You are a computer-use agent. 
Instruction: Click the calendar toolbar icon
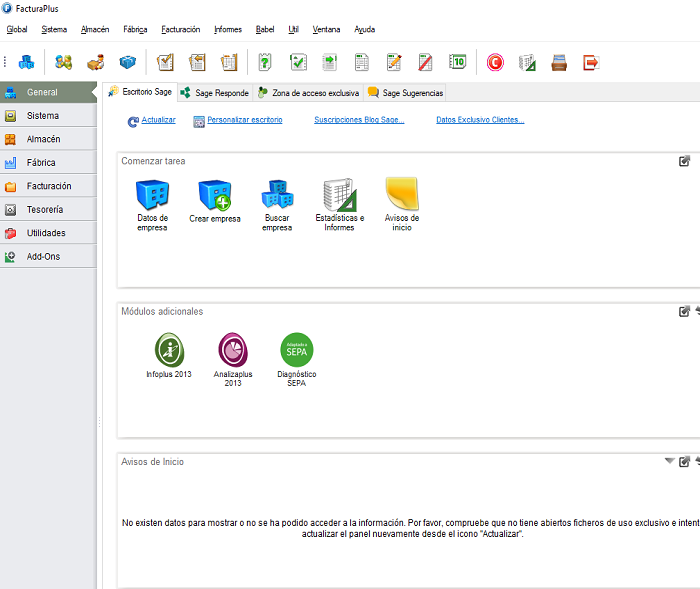pos(457,63)
